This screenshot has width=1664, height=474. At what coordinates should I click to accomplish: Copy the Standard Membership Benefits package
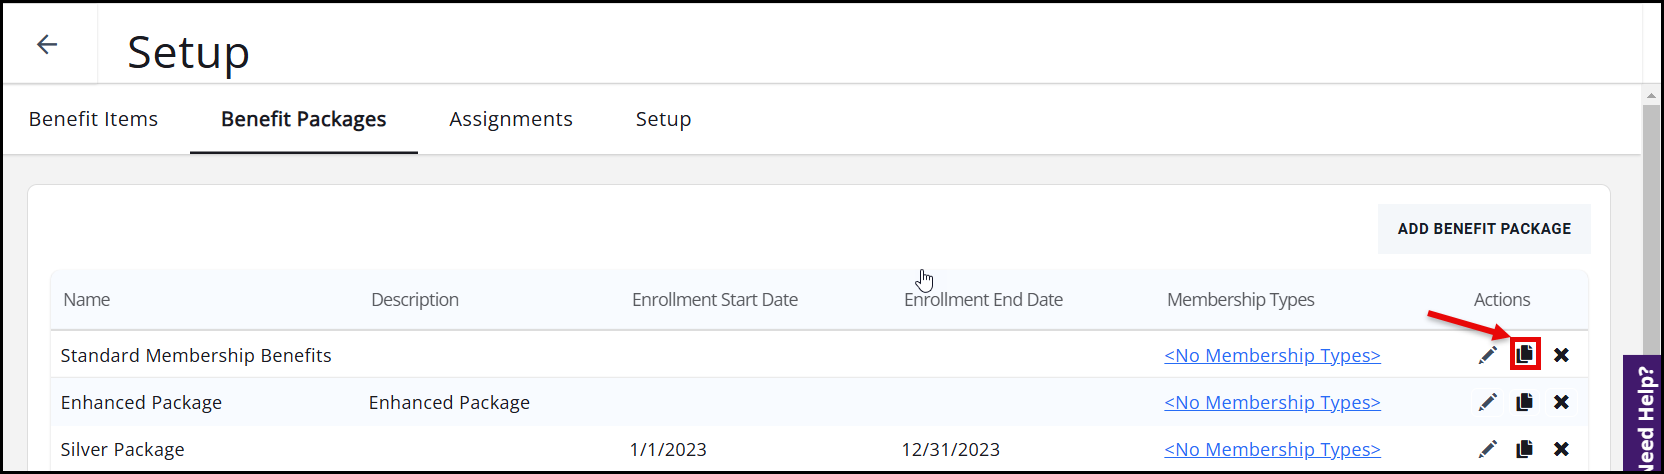click(x=1525, y=354)
